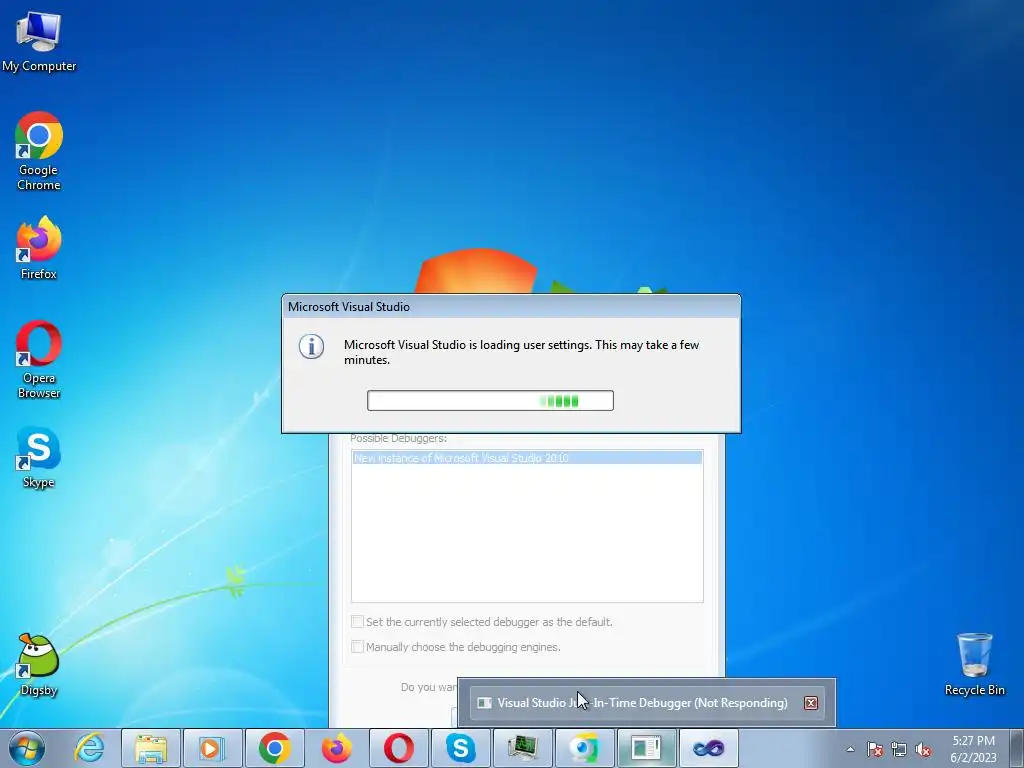Open Opera Browser desktop shortcut
Image resolution: width=1024 pixels, height=768 pixels.
point(39,359)
